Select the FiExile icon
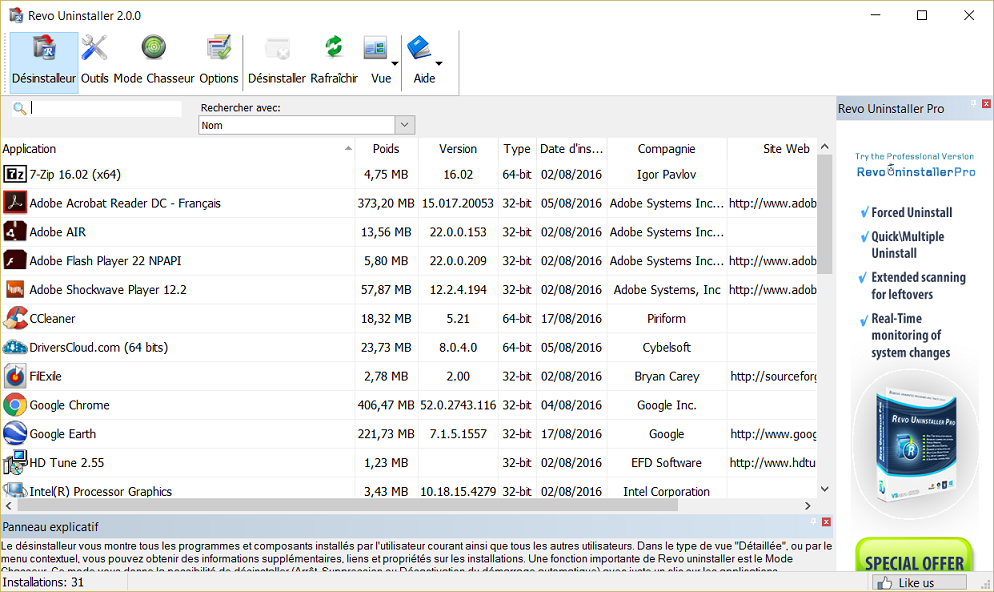The image size is (994, 592). click(x=15, y=376)
